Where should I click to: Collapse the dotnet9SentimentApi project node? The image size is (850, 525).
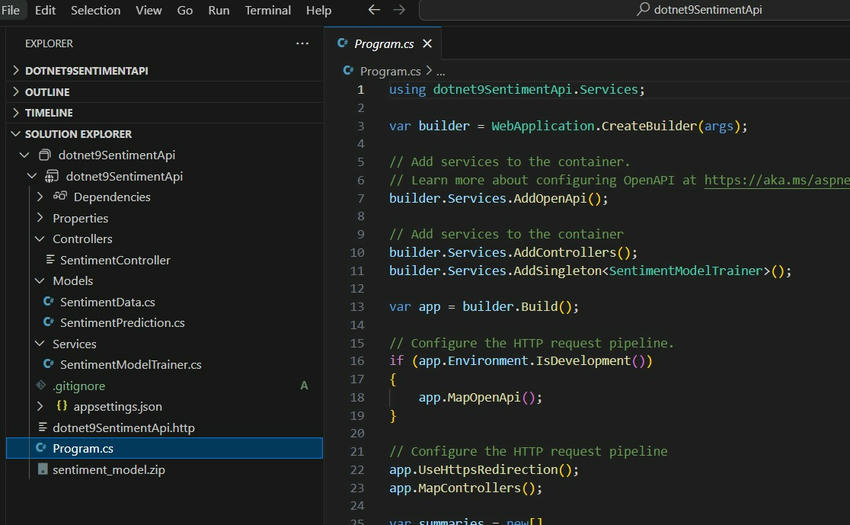click(32, 176)
